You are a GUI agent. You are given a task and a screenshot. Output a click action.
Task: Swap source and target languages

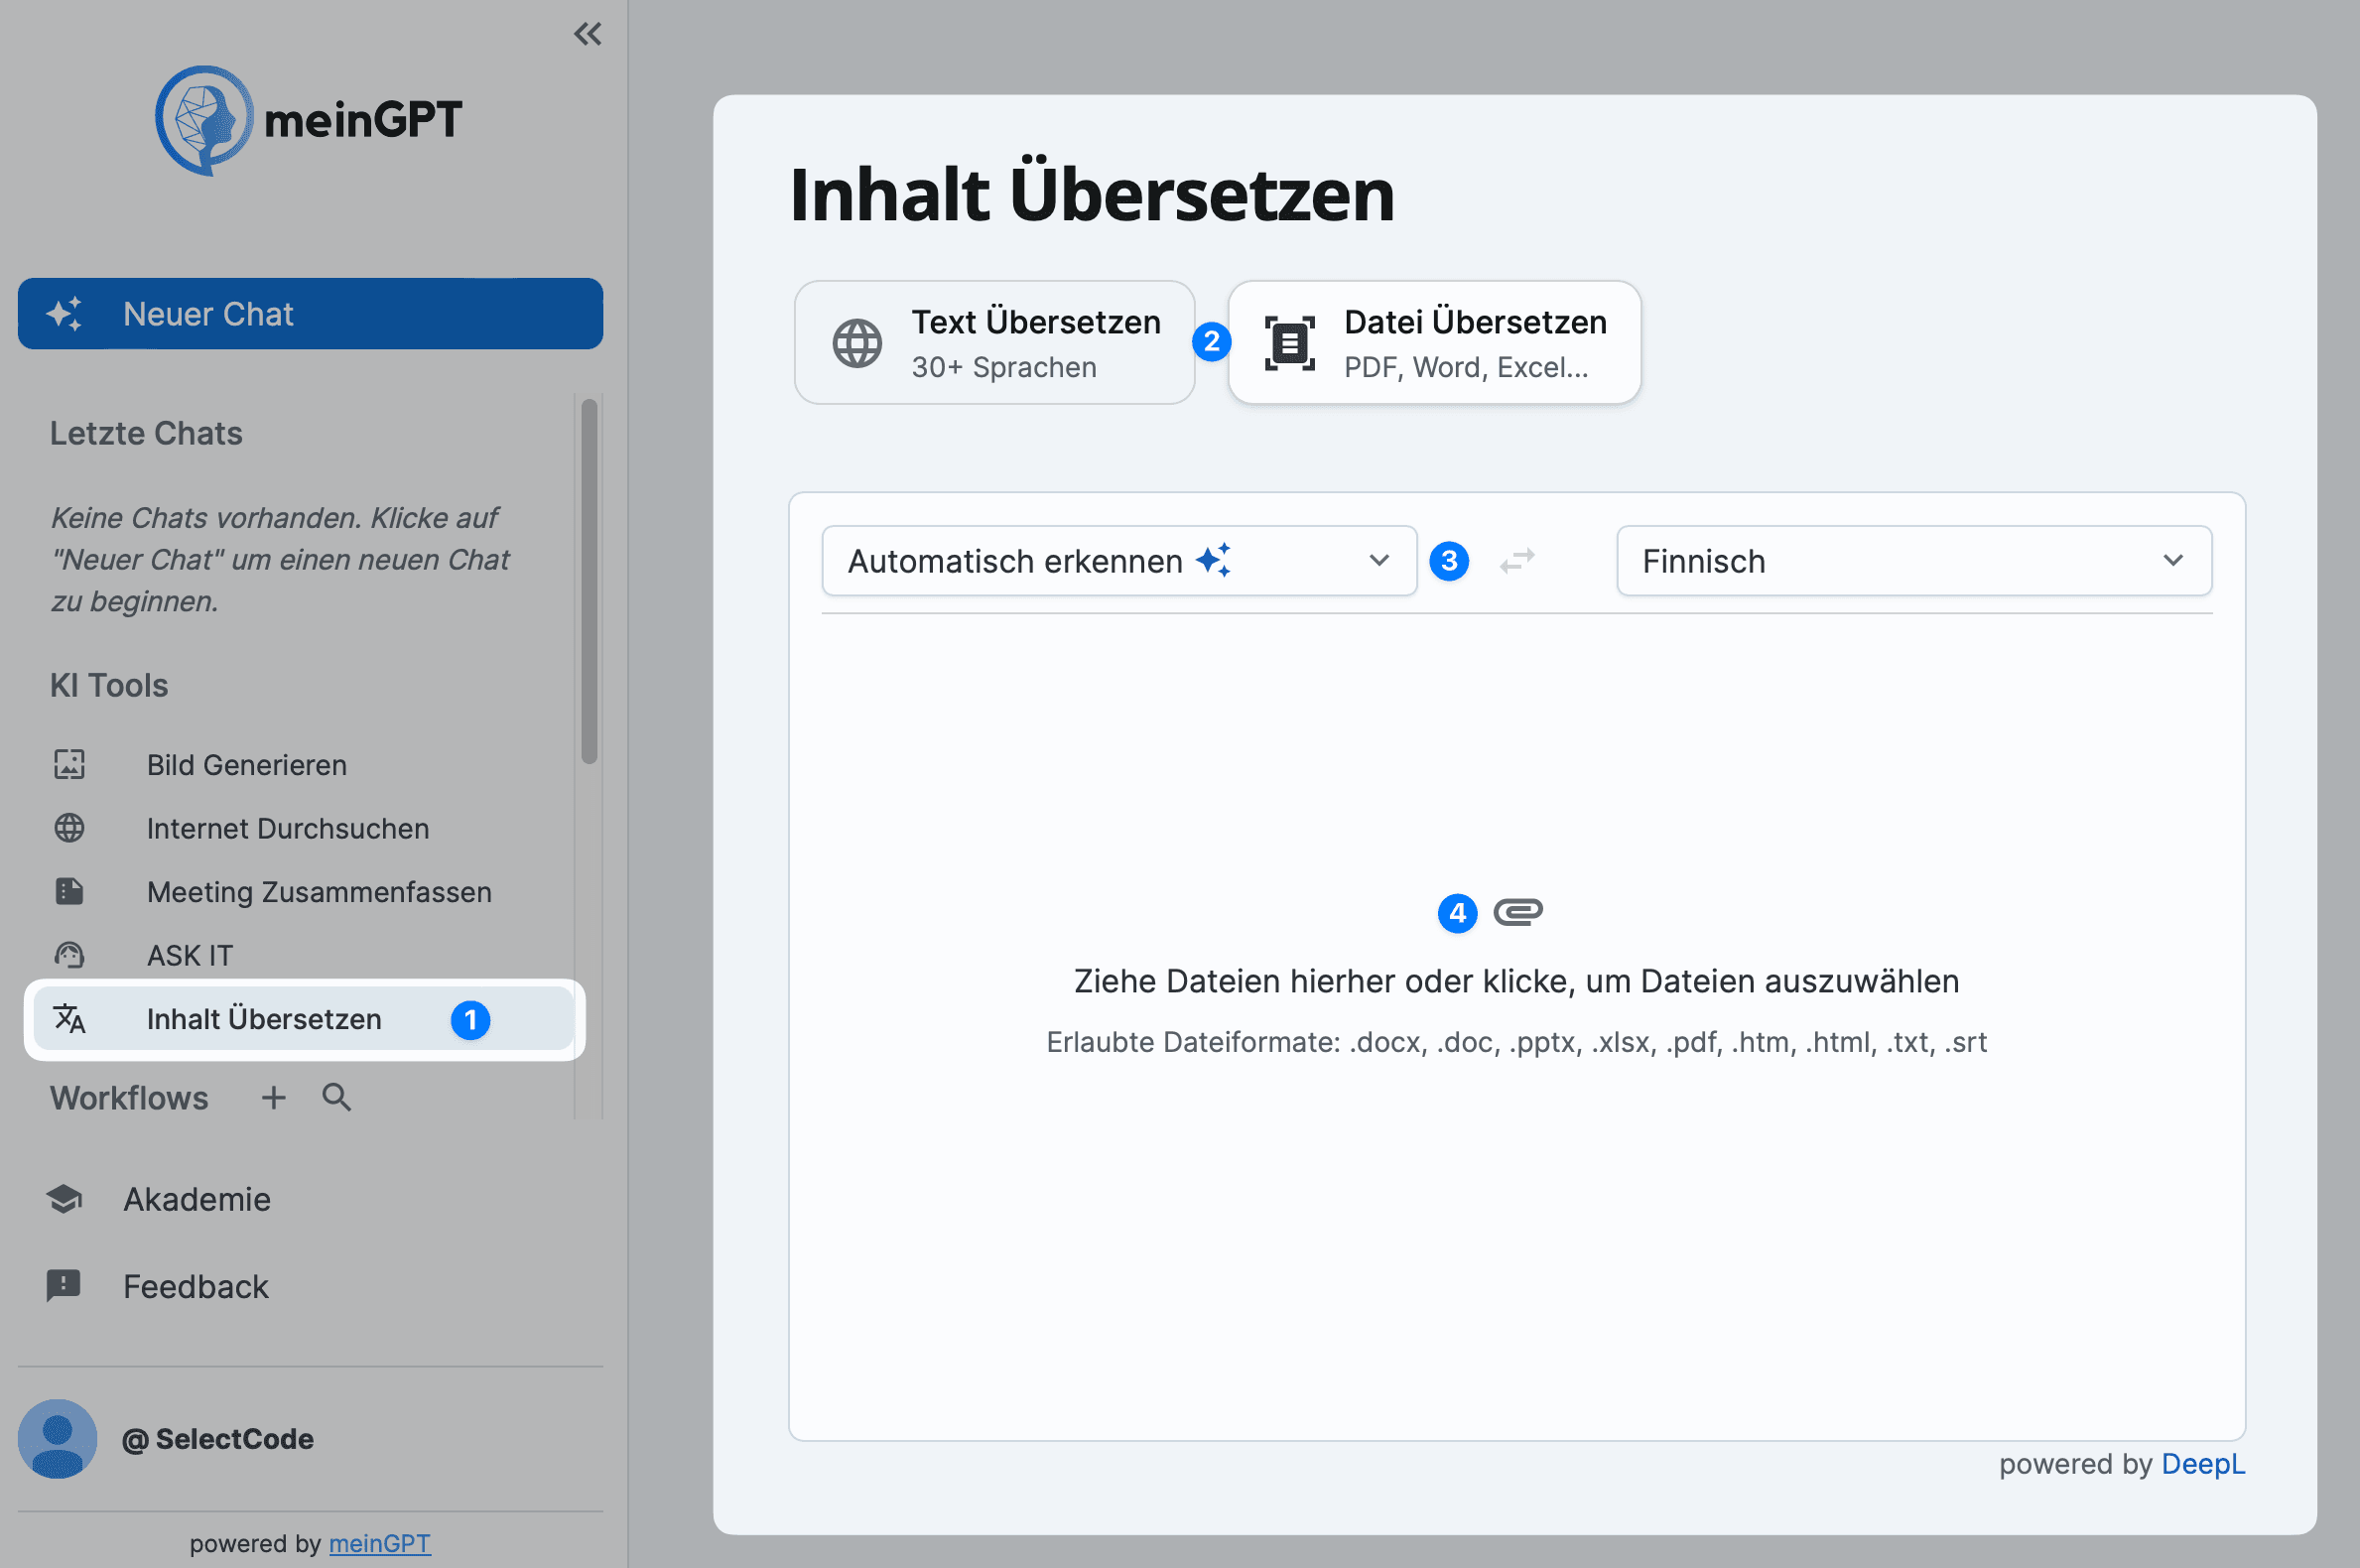point(1516,561)
